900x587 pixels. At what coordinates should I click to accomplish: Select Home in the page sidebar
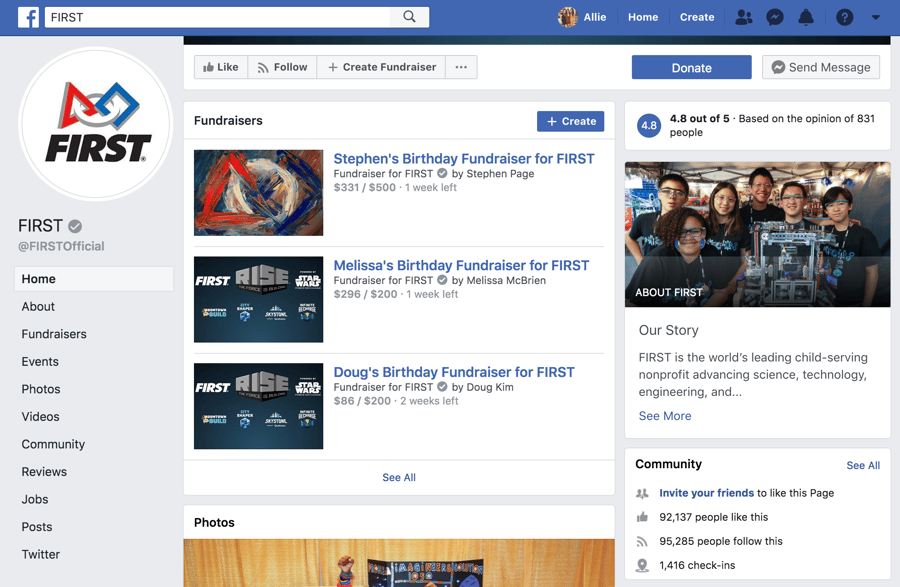pos(94,279)
